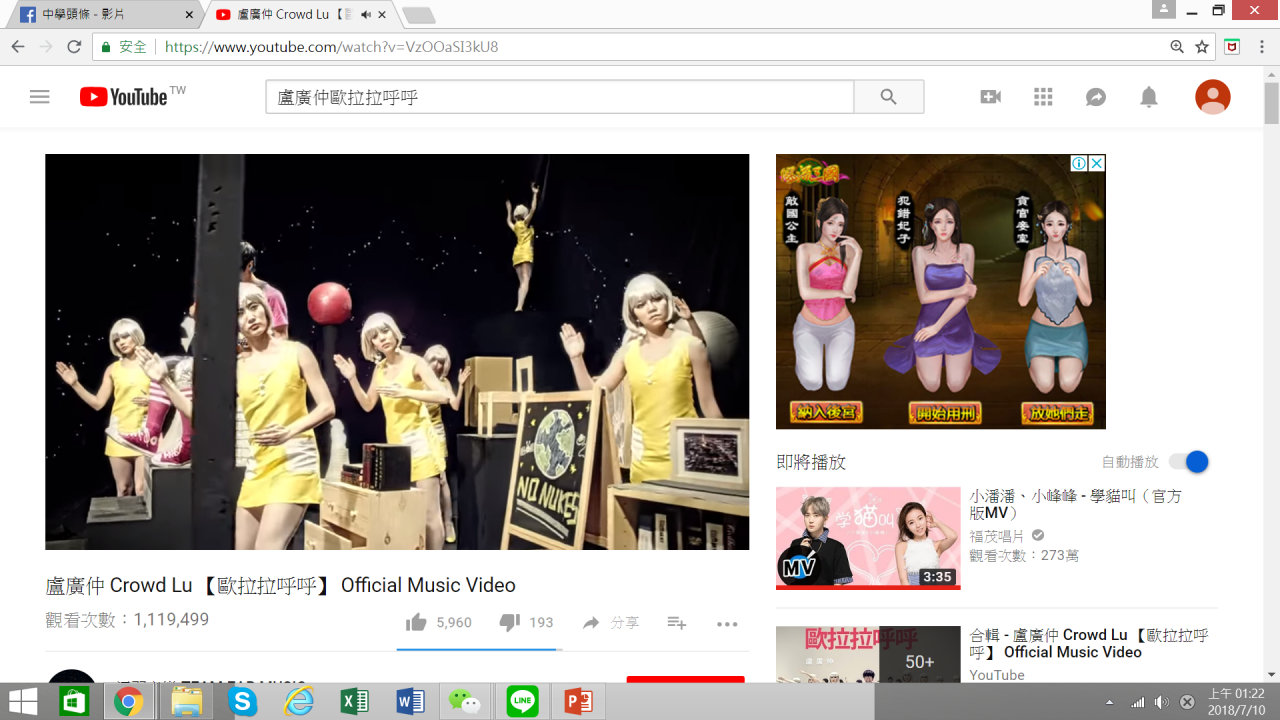Open the messages share icon in header
This screenshot has height=720, width=1280.
tap(1096, 97)
